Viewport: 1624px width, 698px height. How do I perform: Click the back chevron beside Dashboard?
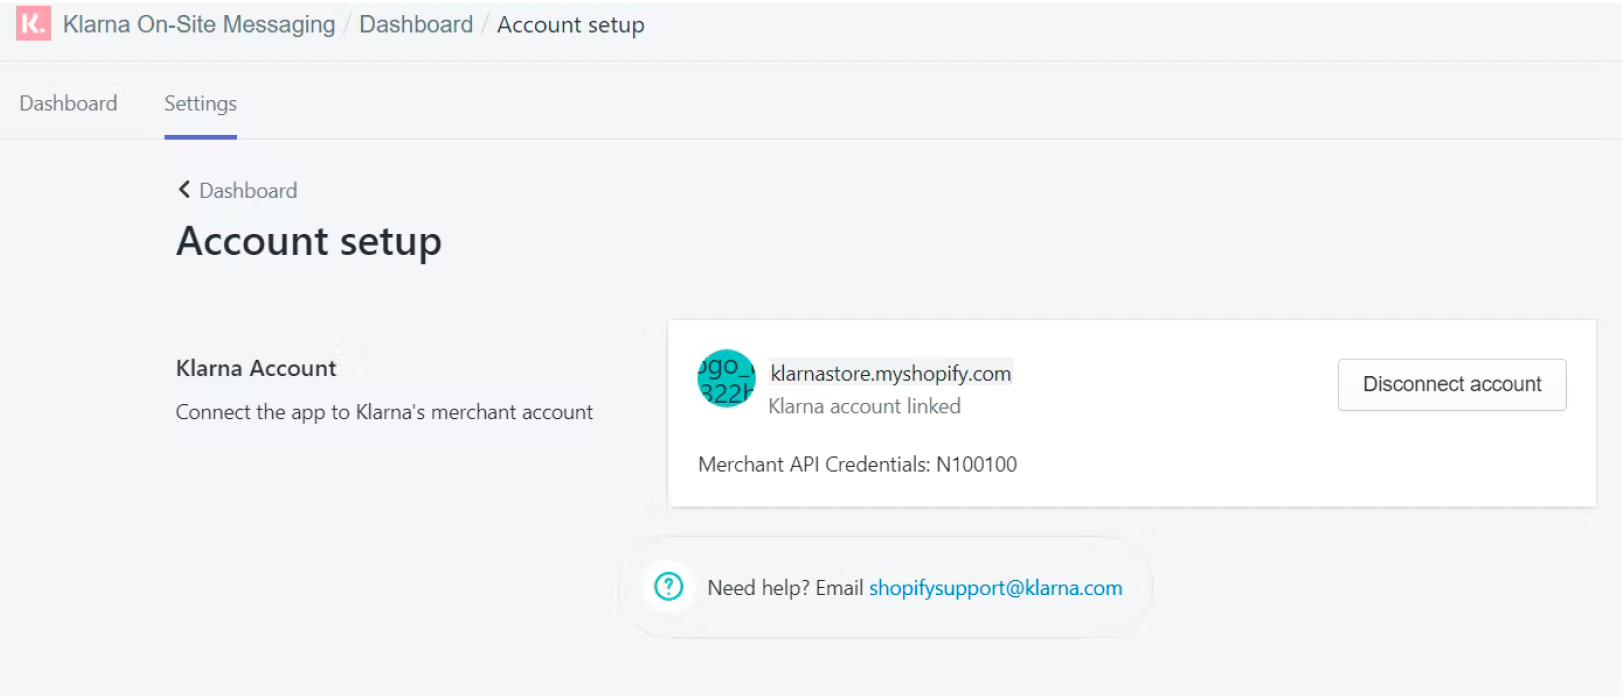tap(184, 189)
